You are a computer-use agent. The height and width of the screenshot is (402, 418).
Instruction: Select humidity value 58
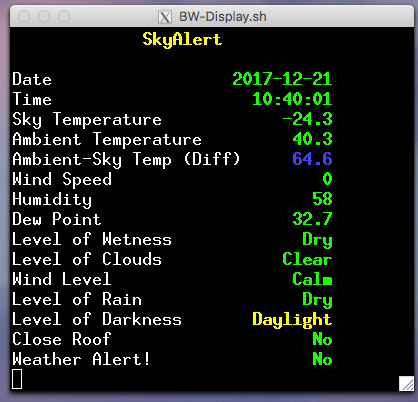[322, 199]
